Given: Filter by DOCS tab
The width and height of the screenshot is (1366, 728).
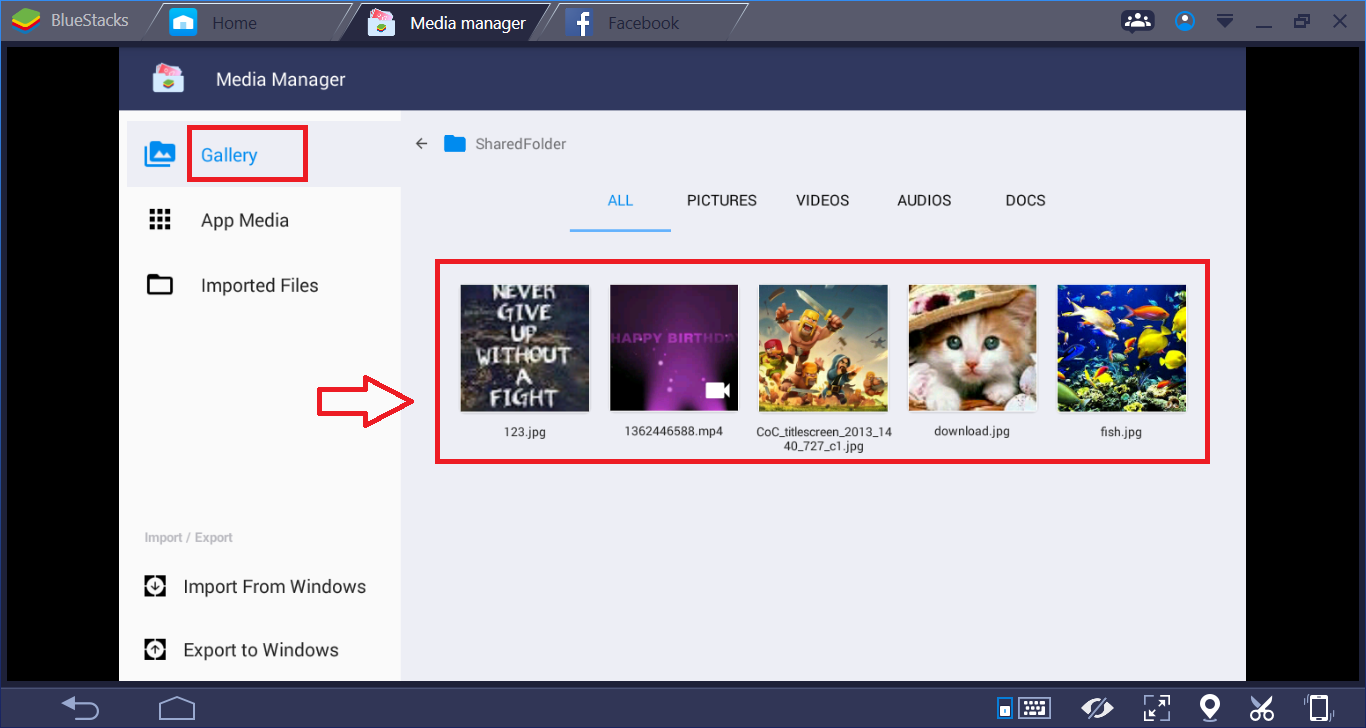Looking at the screenshot, I should tap(1026, 201).
